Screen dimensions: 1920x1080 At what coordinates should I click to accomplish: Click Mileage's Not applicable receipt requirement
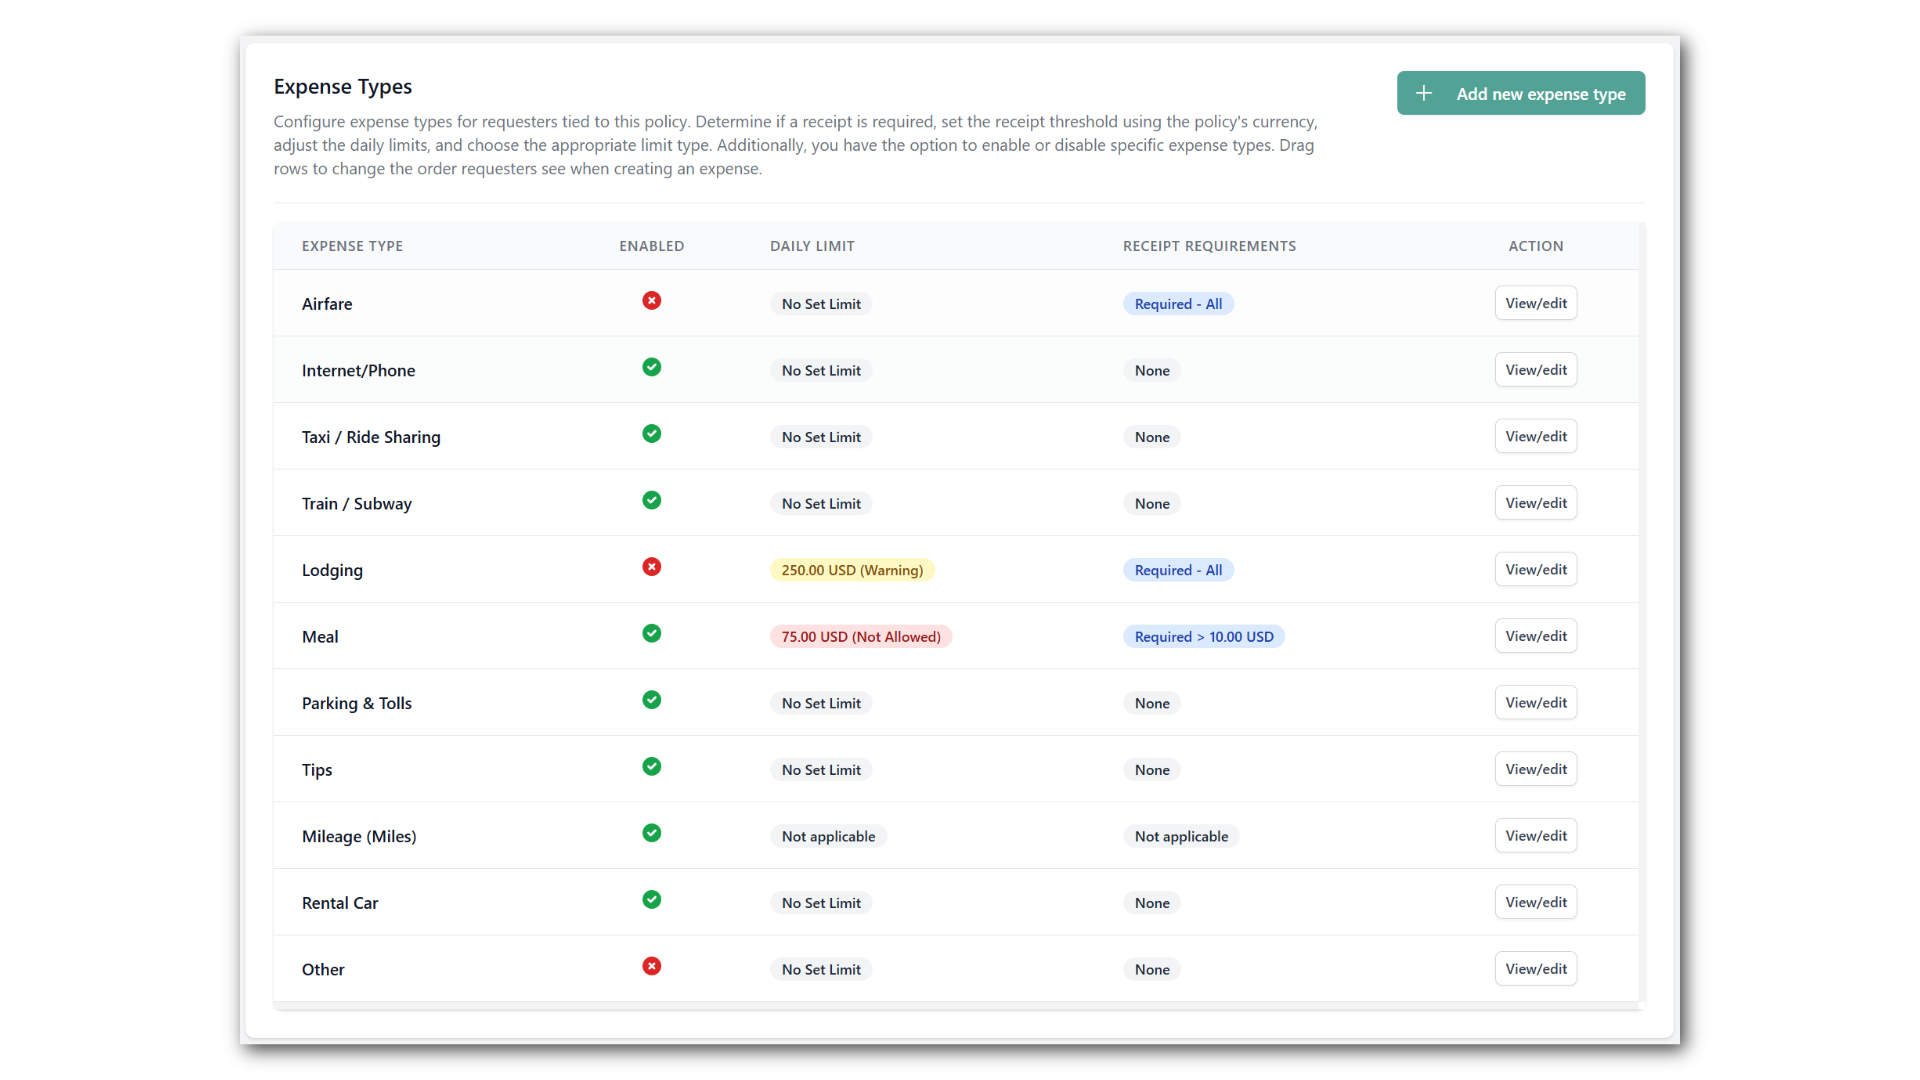1181,836
